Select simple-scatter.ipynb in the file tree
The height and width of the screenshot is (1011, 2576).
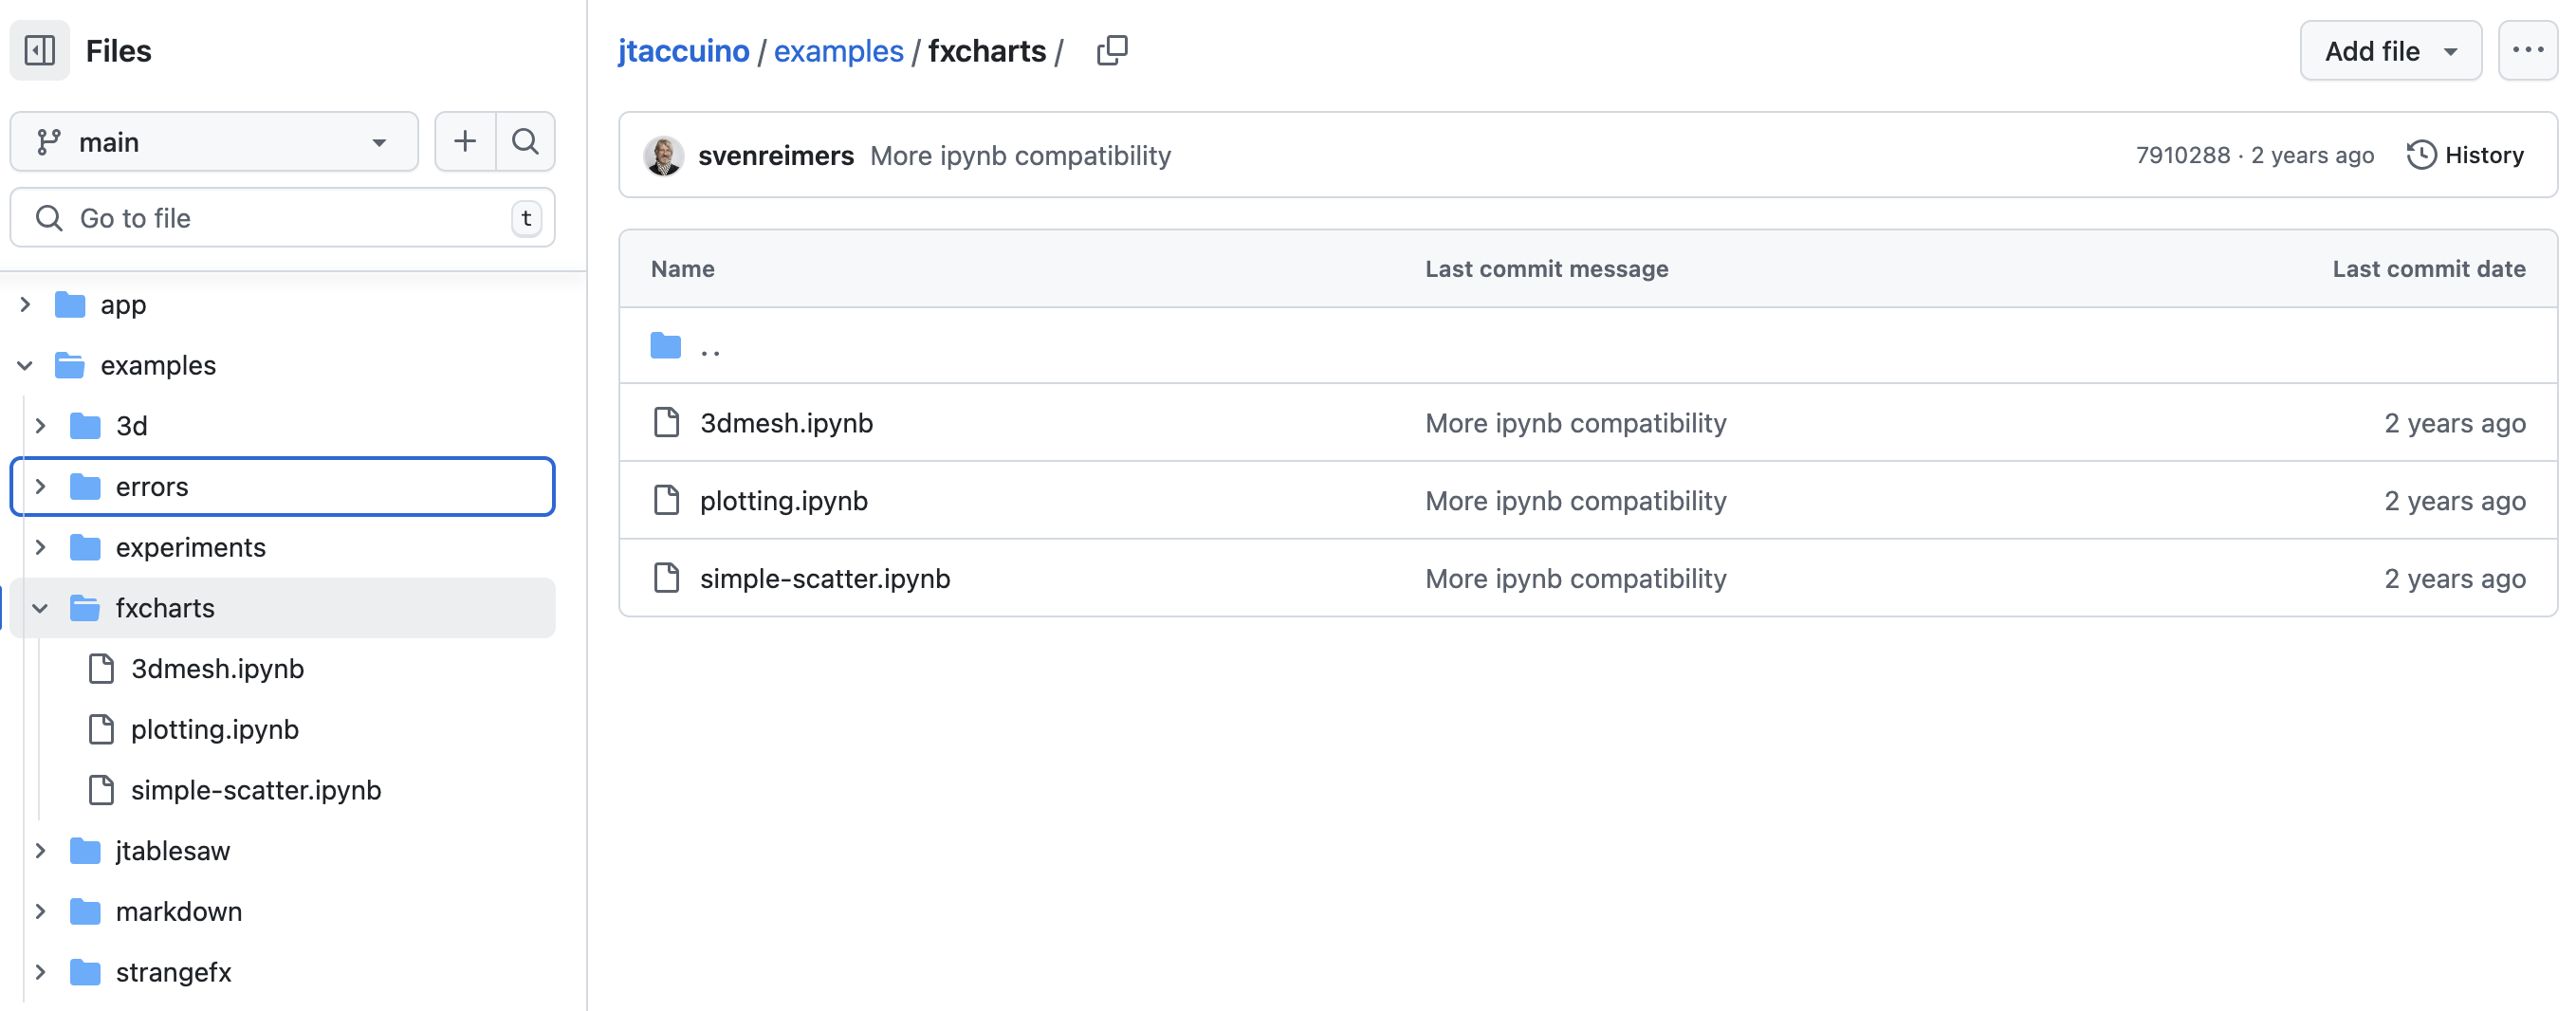tap(256, 789)
